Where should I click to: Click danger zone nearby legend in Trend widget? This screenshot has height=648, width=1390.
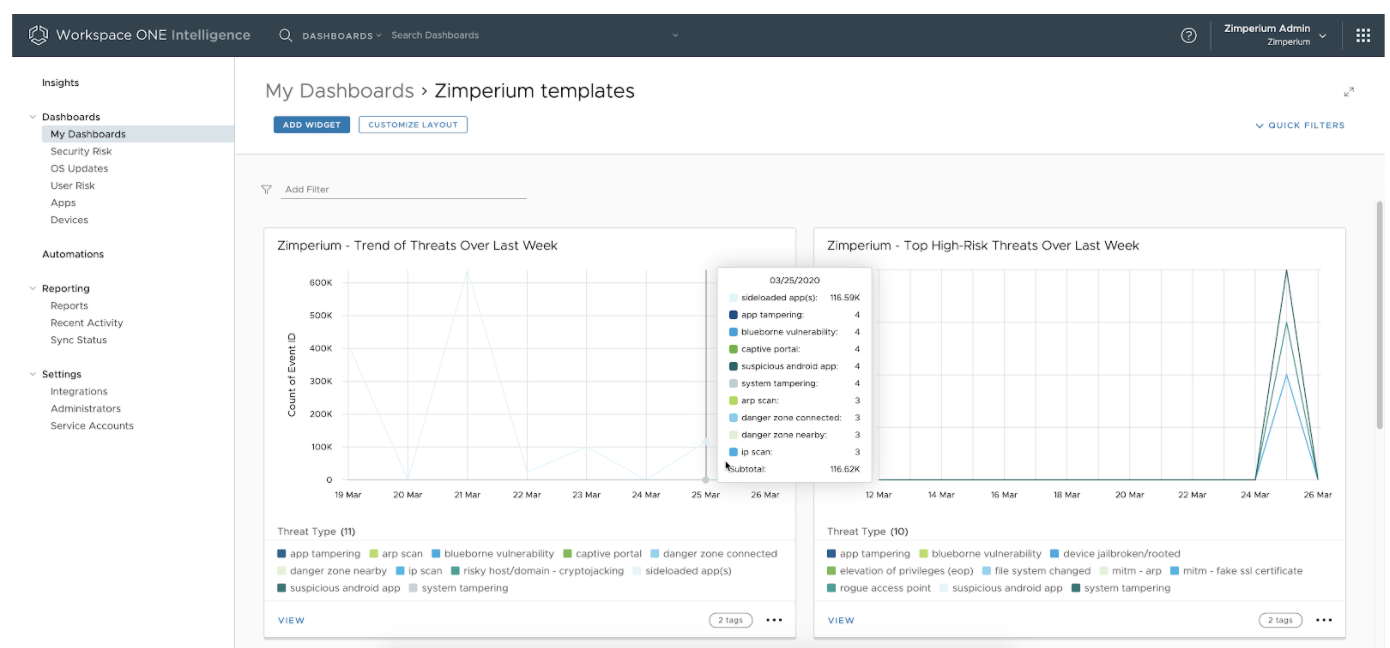332,571
